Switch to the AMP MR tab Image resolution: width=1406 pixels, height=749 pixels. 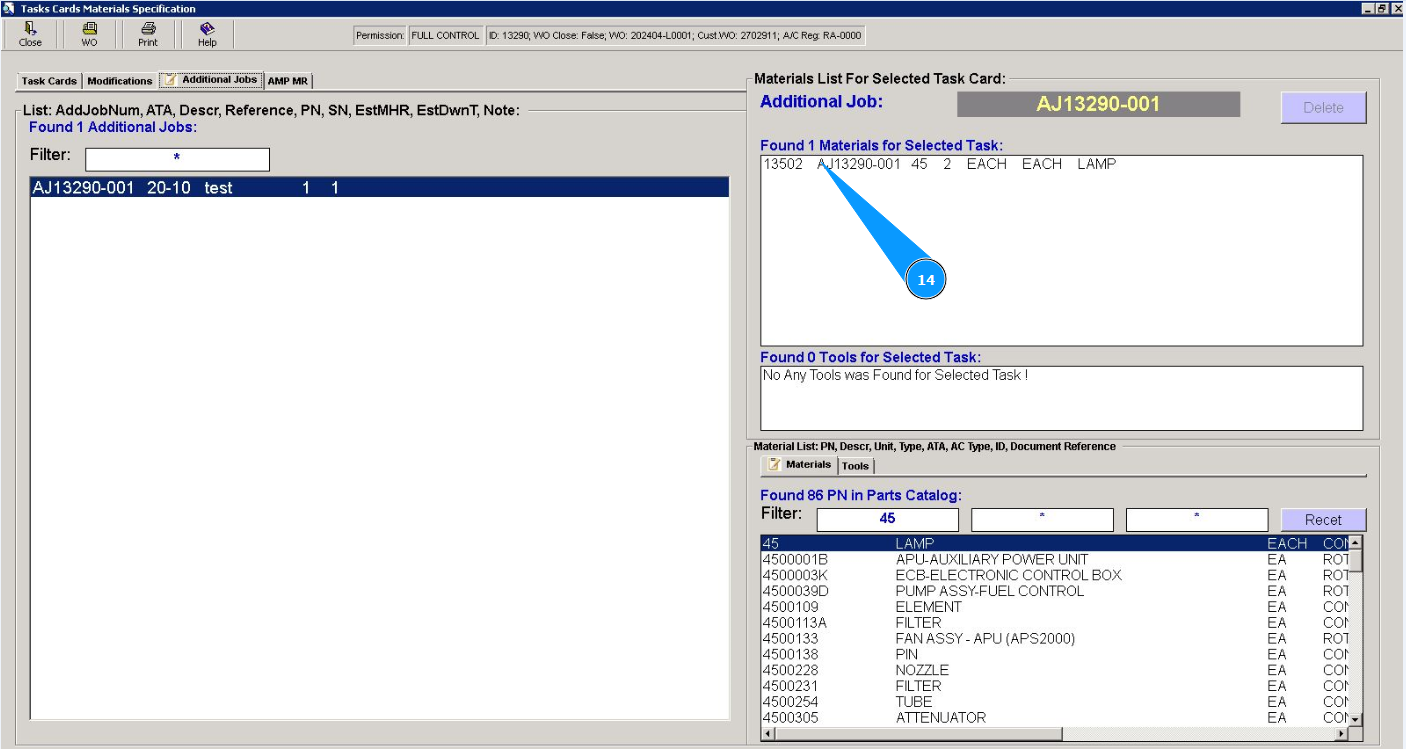pyautogui.click(x=288, y=81)
